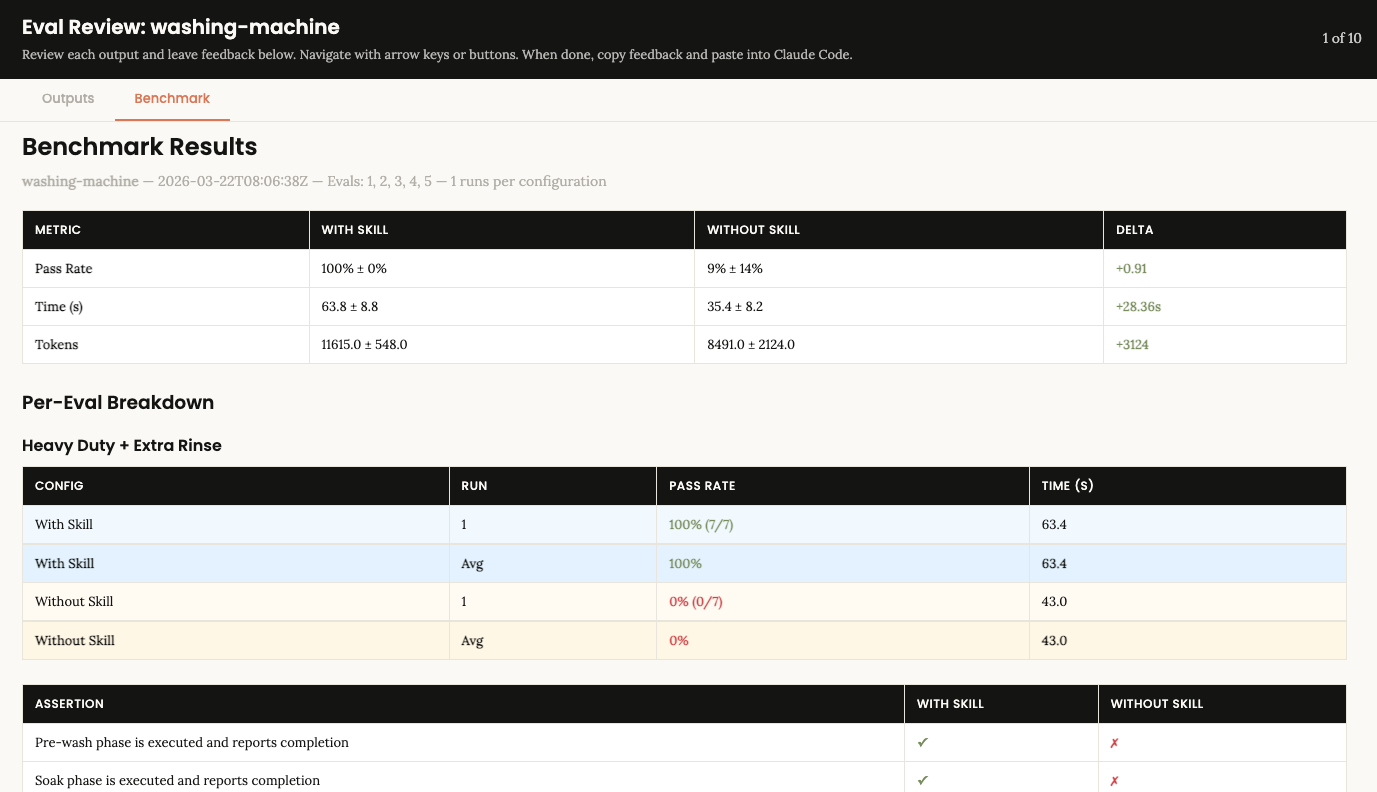The width and height of the screenshot is (1377, 792).
Task: Click the 100% (7/7) pass rate cell
Action: pos(700,525)
